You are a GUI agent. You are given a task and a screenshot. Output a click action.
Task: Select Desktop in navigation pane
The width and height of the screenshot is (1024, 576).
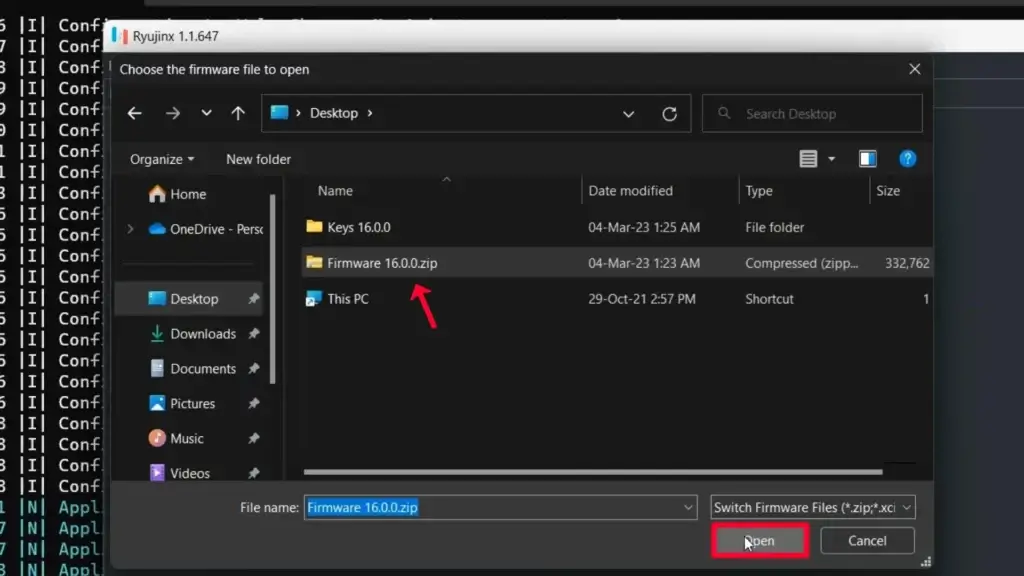(189, 298)
